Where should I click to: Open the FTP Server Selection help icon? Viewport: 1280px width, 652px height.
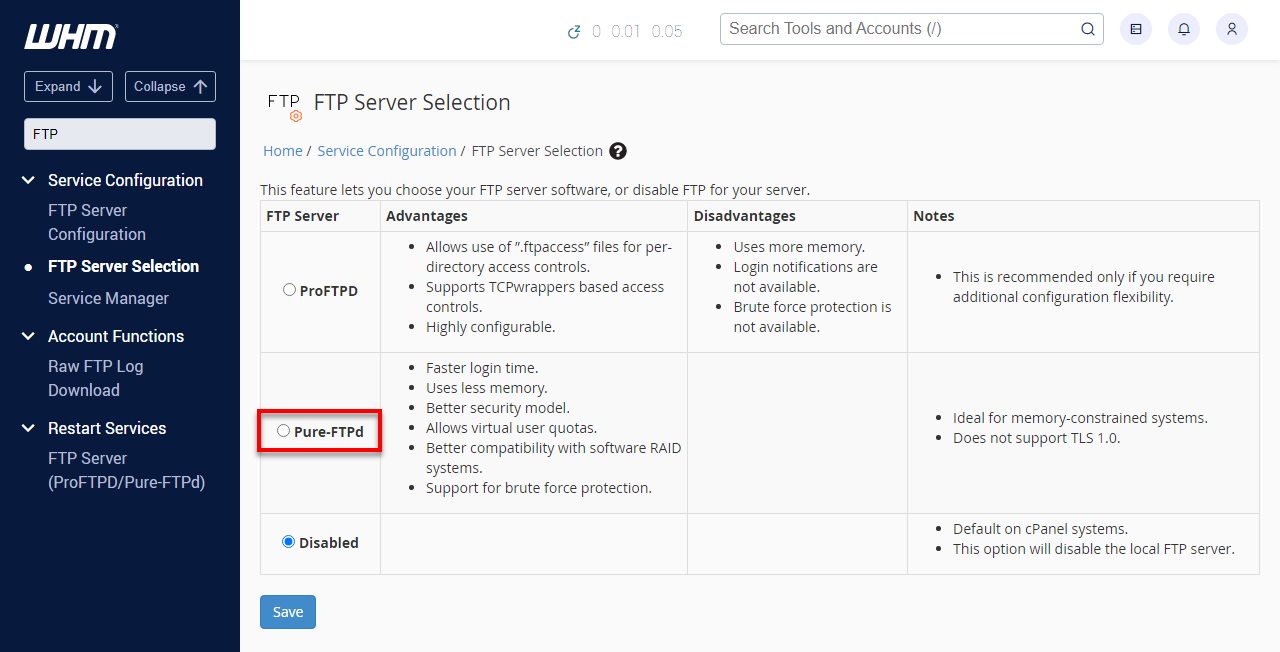[x=617, y=150]
